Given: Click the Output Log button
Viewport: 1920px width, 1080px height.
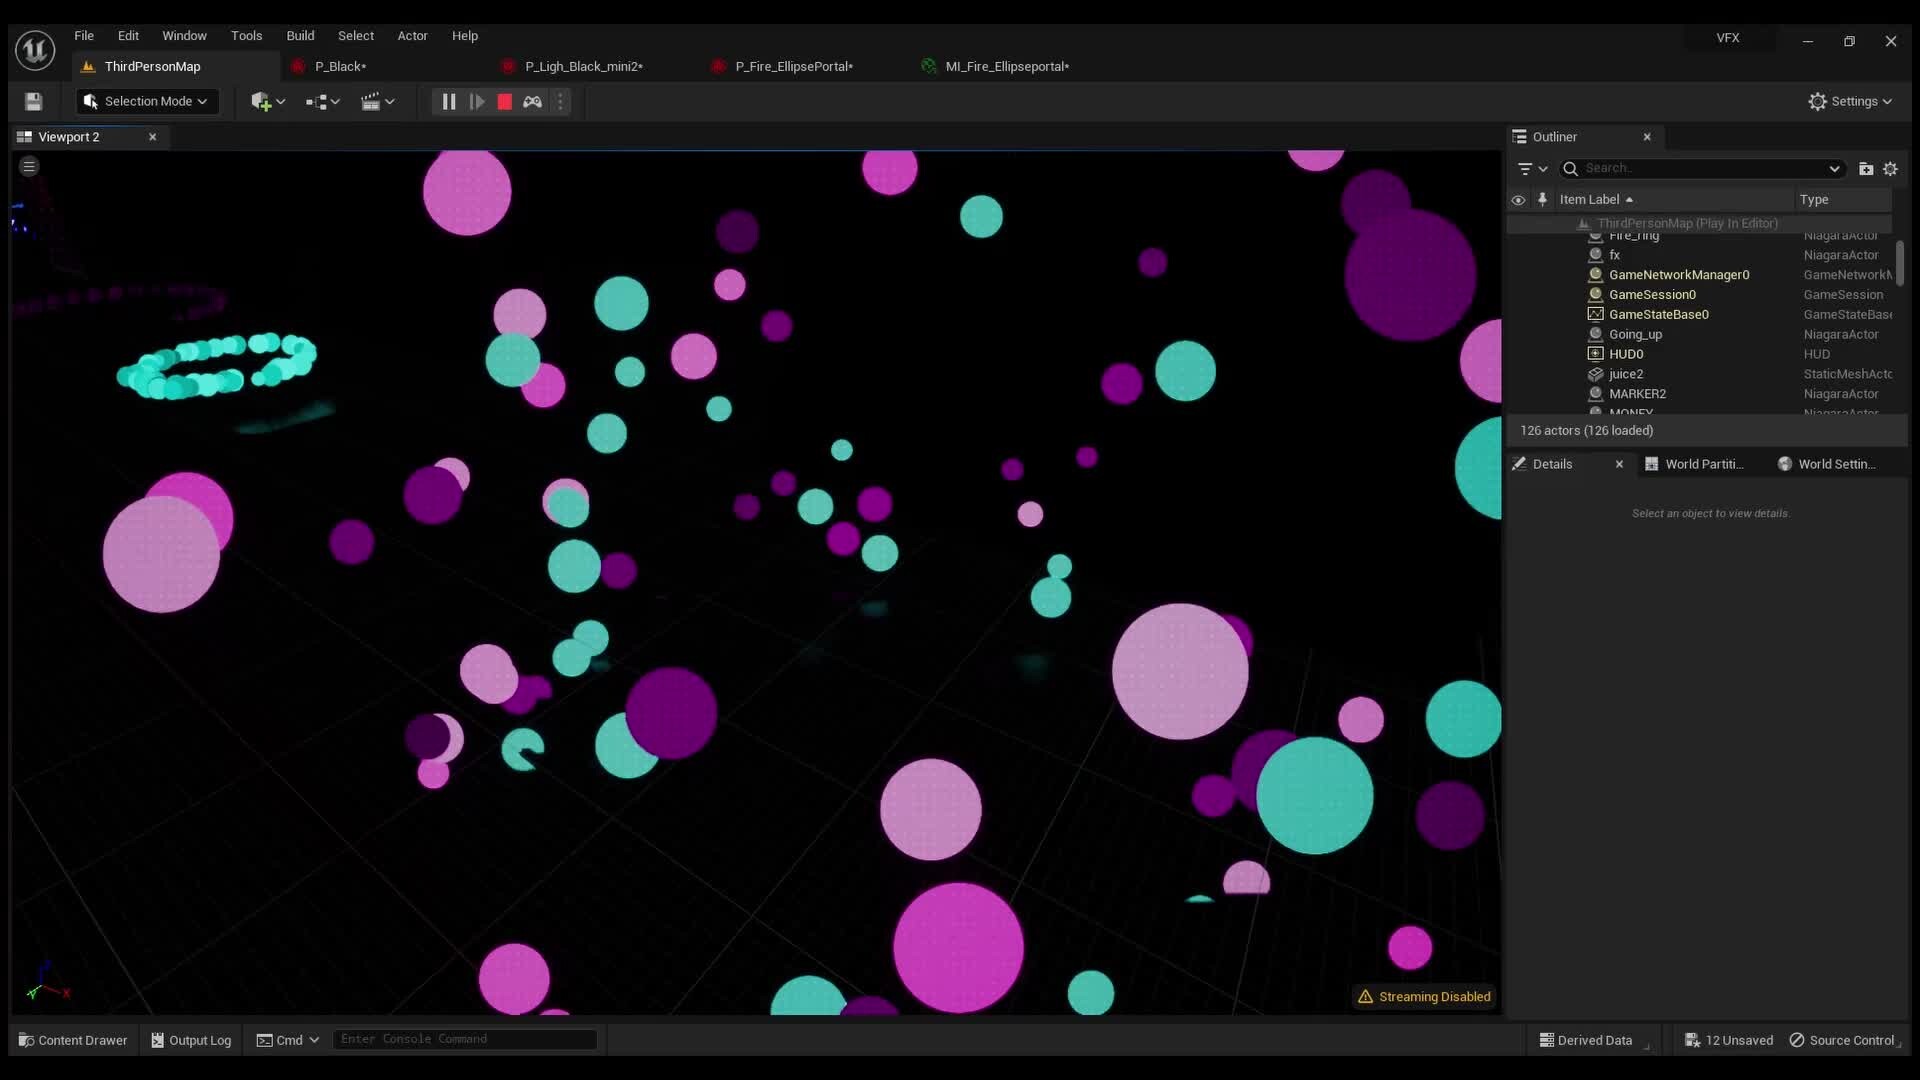Looking at the screenshot, I should coord(191,1040).
